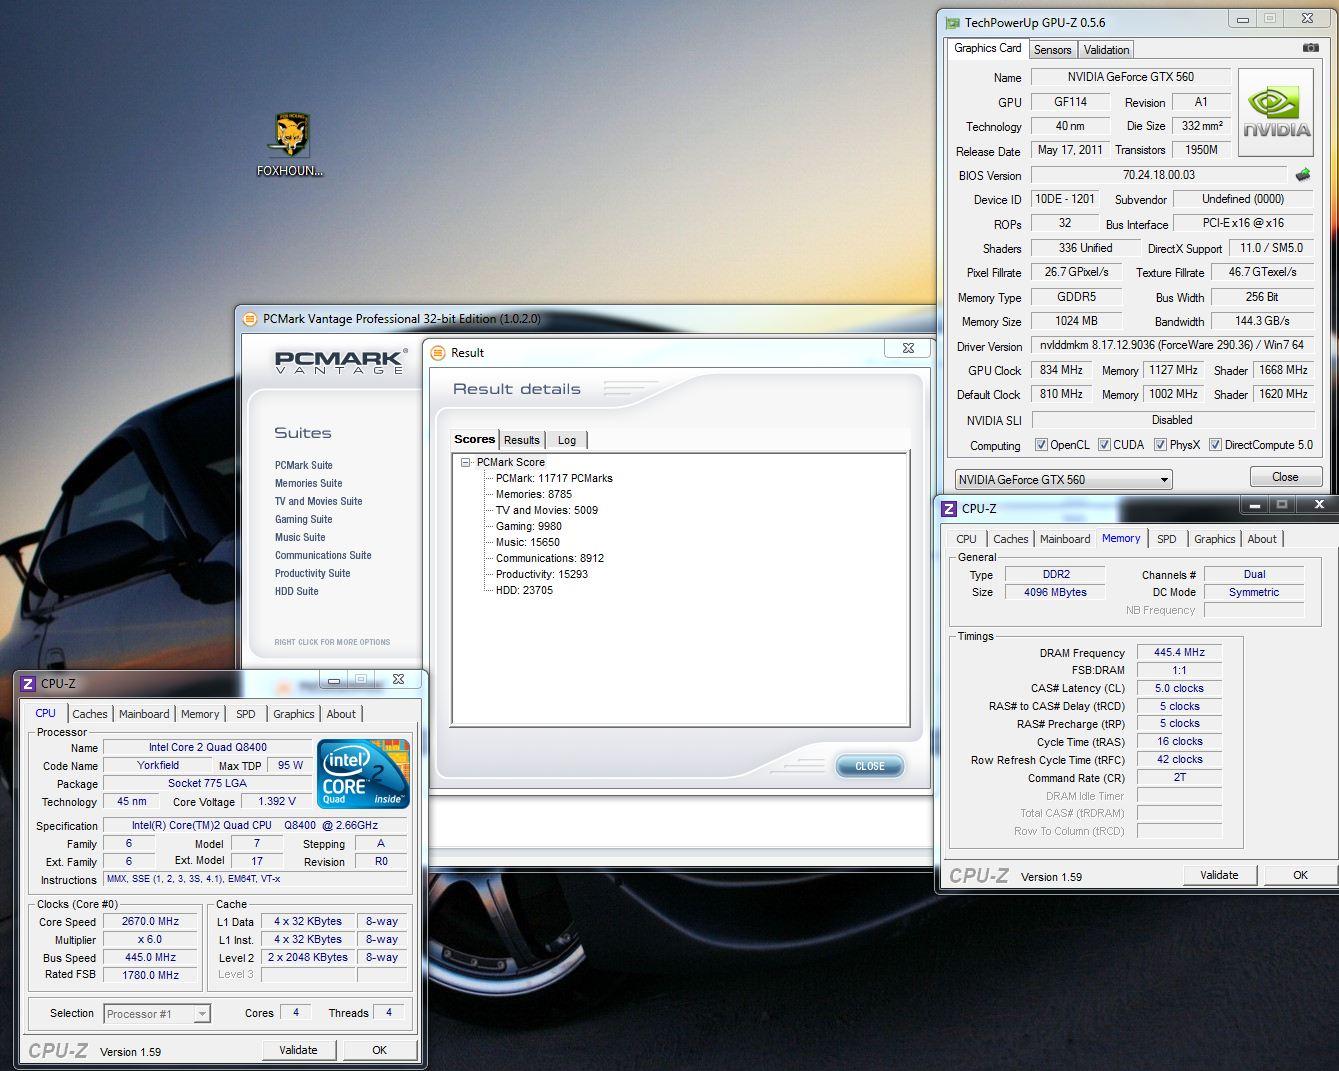Image resolution: width=1339 pixels, height=1071 pixels.
Task: Open SPD tab in CPU-Z Memory window
Action: coord(1167,539)
